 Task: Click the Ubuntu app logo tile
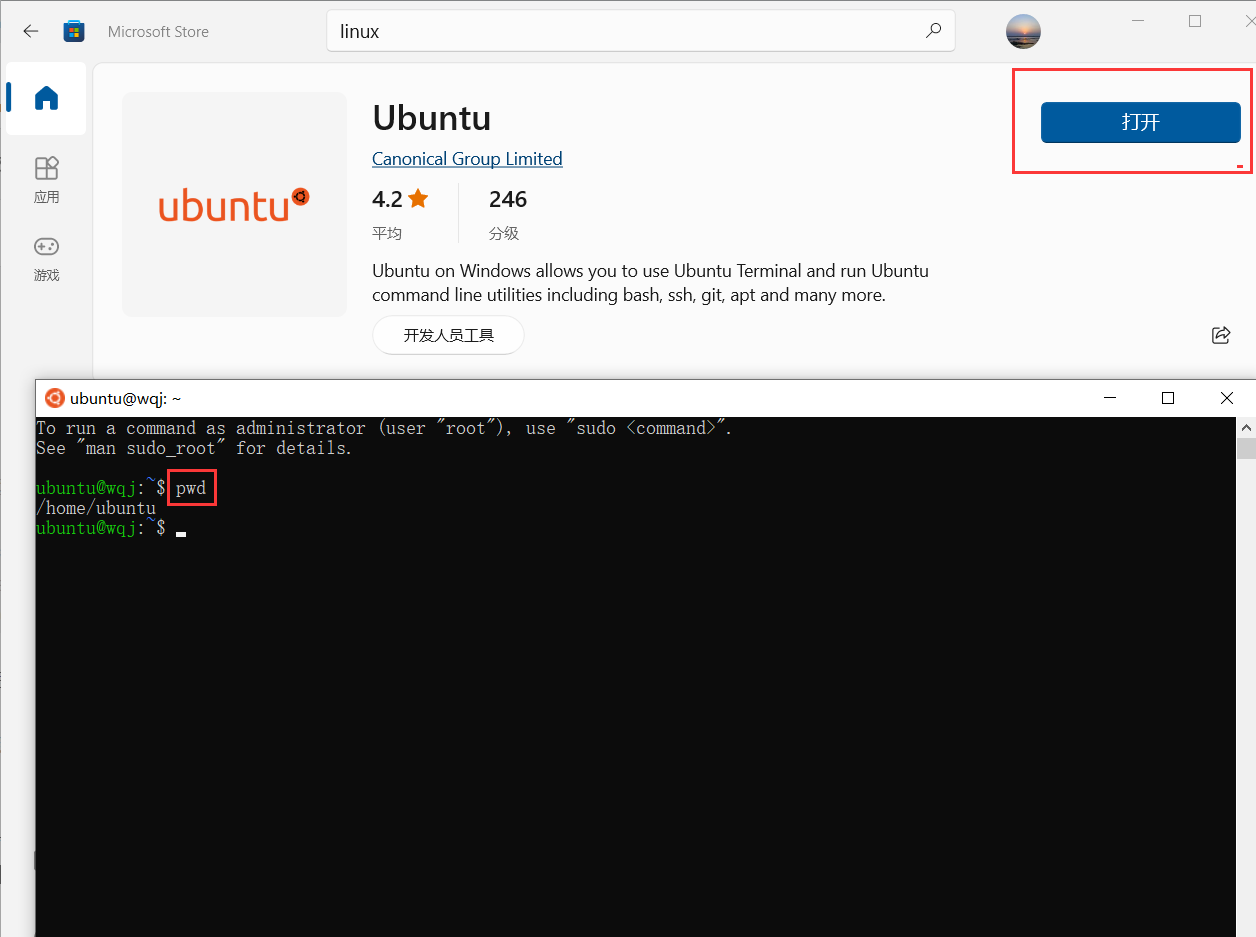234,204
